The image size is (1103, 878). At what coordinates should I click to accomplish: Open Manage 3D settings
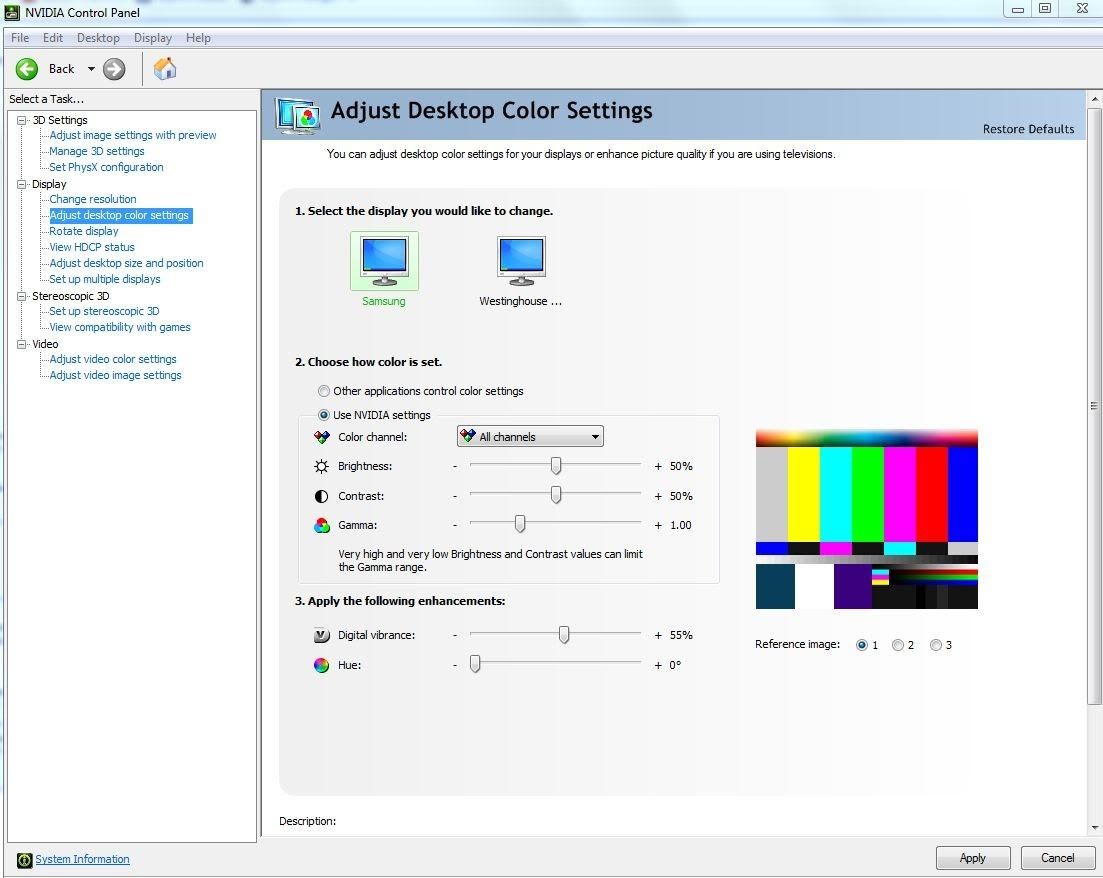tap(97, 151)
